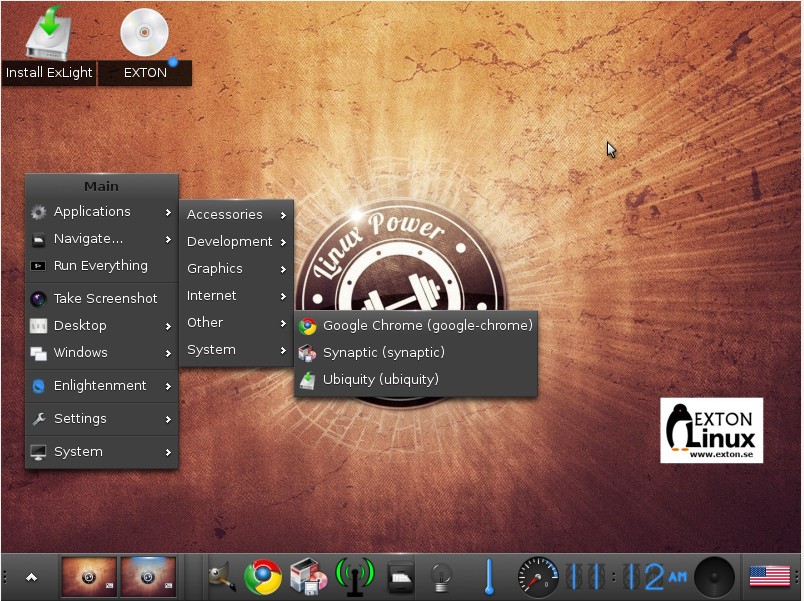Click the Navigate folder icon

[x=38, y=239]
